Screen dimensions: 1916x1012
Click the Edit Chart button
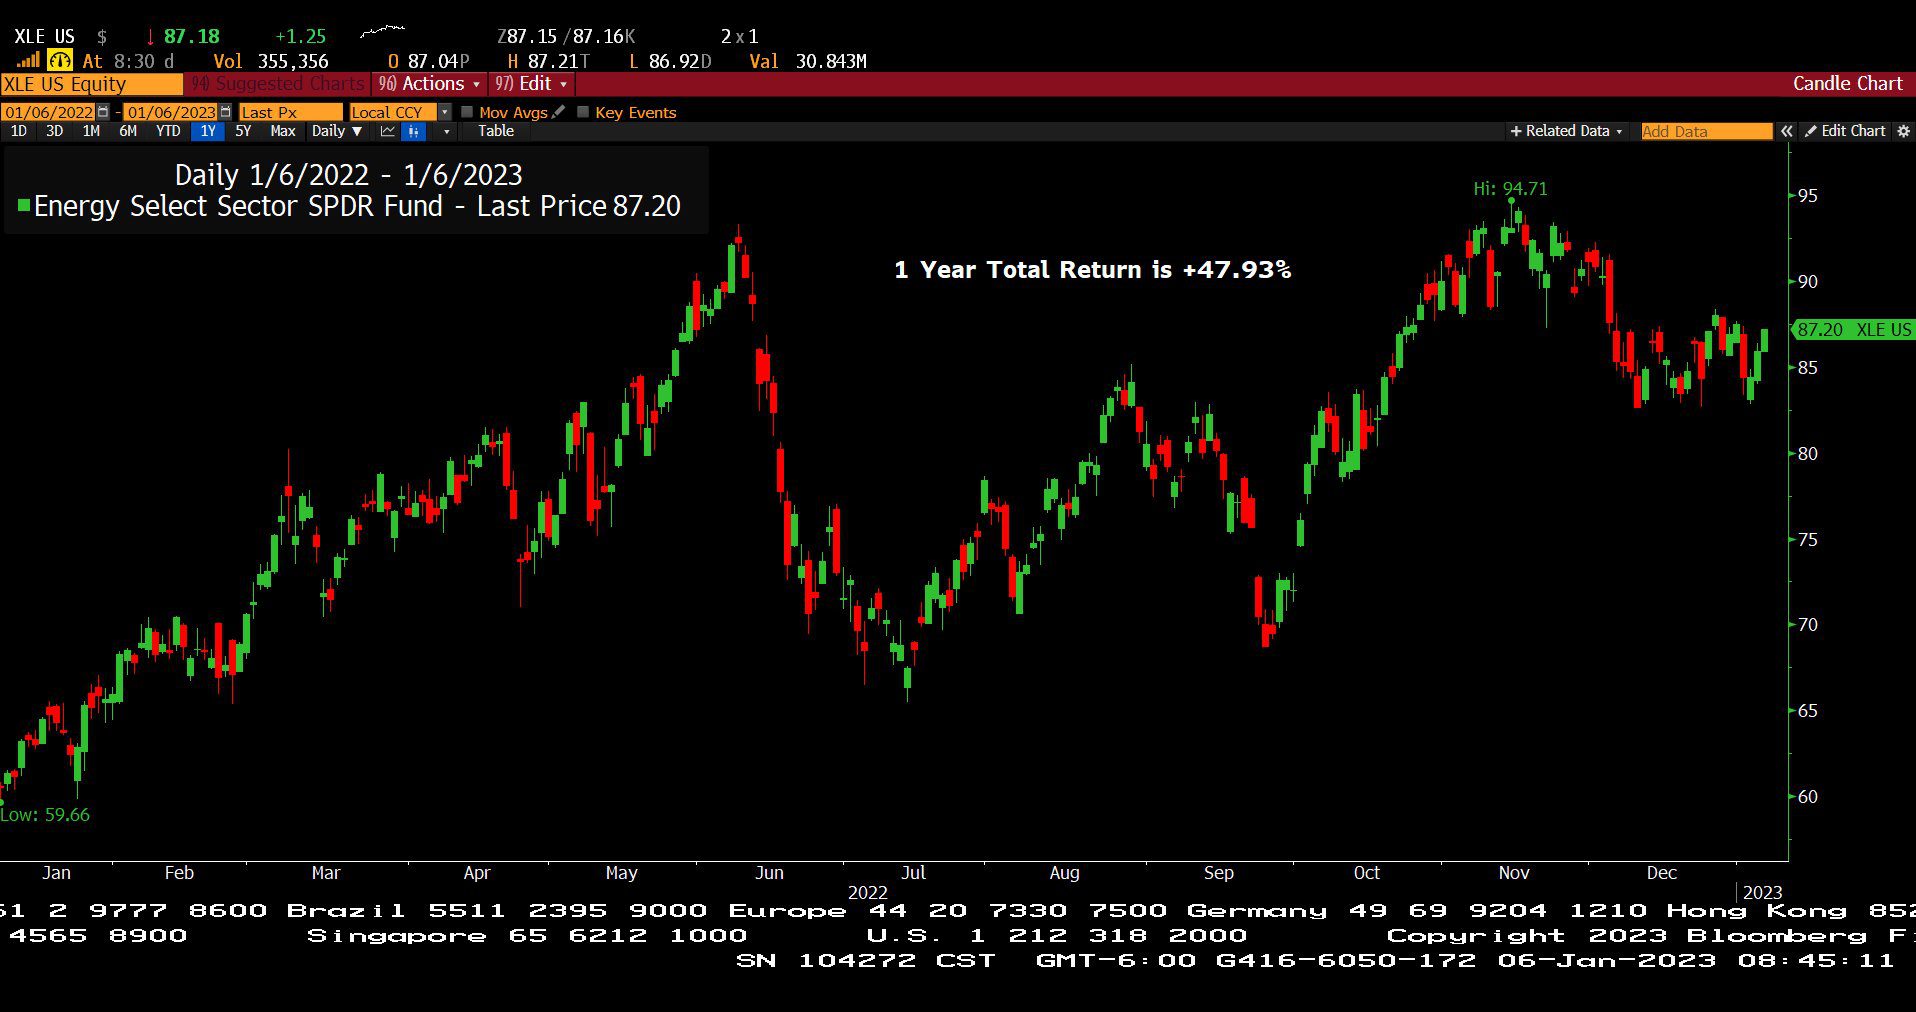pos(1845,131)
